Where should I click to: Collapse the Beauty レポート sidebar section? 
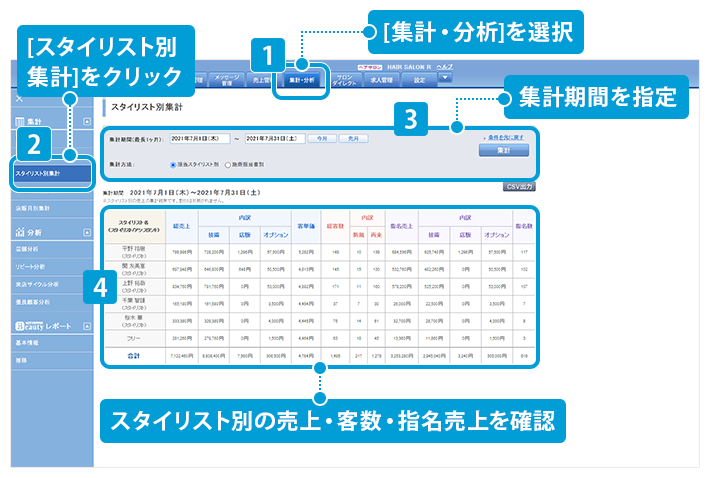(86, 326)
